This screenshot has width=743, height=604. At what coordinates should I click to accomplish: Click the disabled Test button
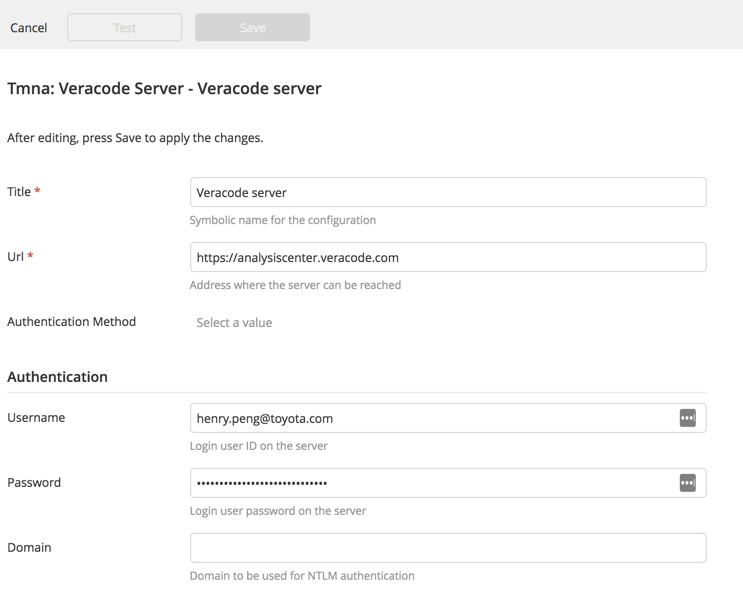[x=125, y=27]
